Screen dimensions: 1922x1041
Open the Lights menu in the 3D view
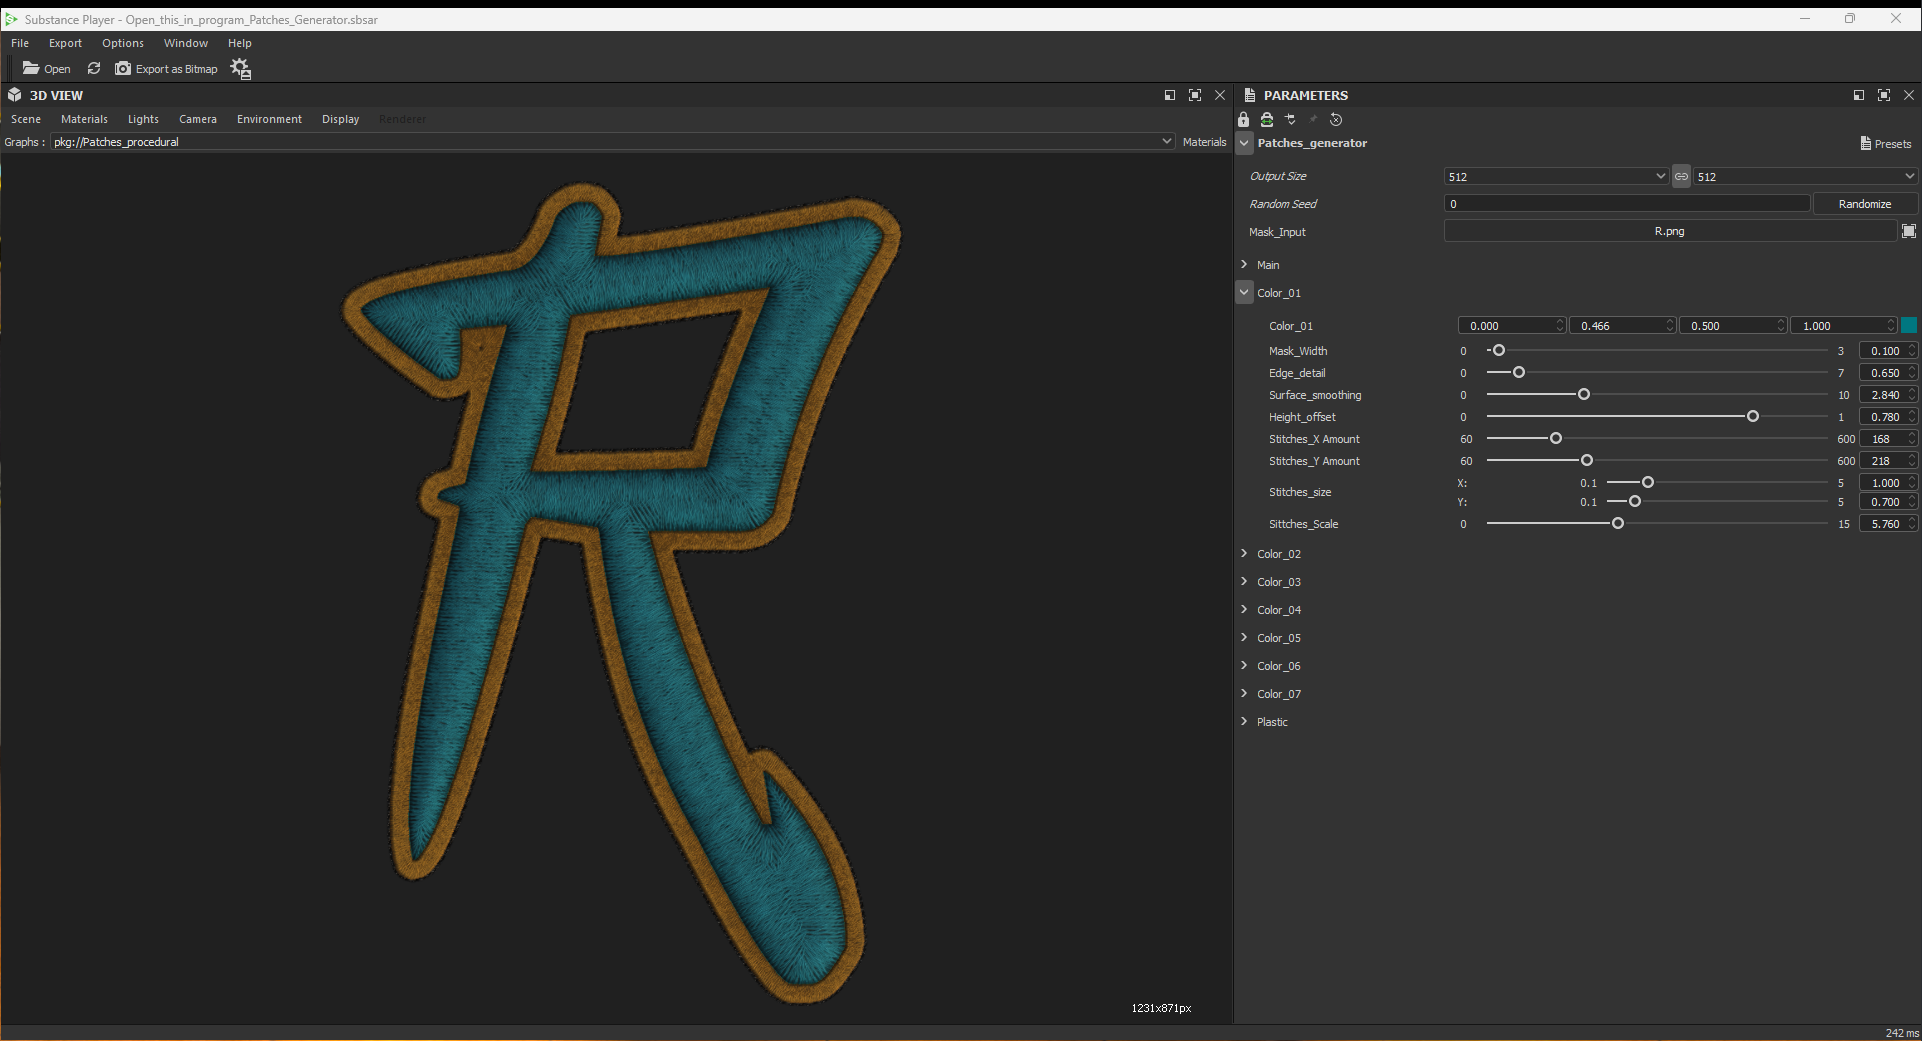point(143,119)
